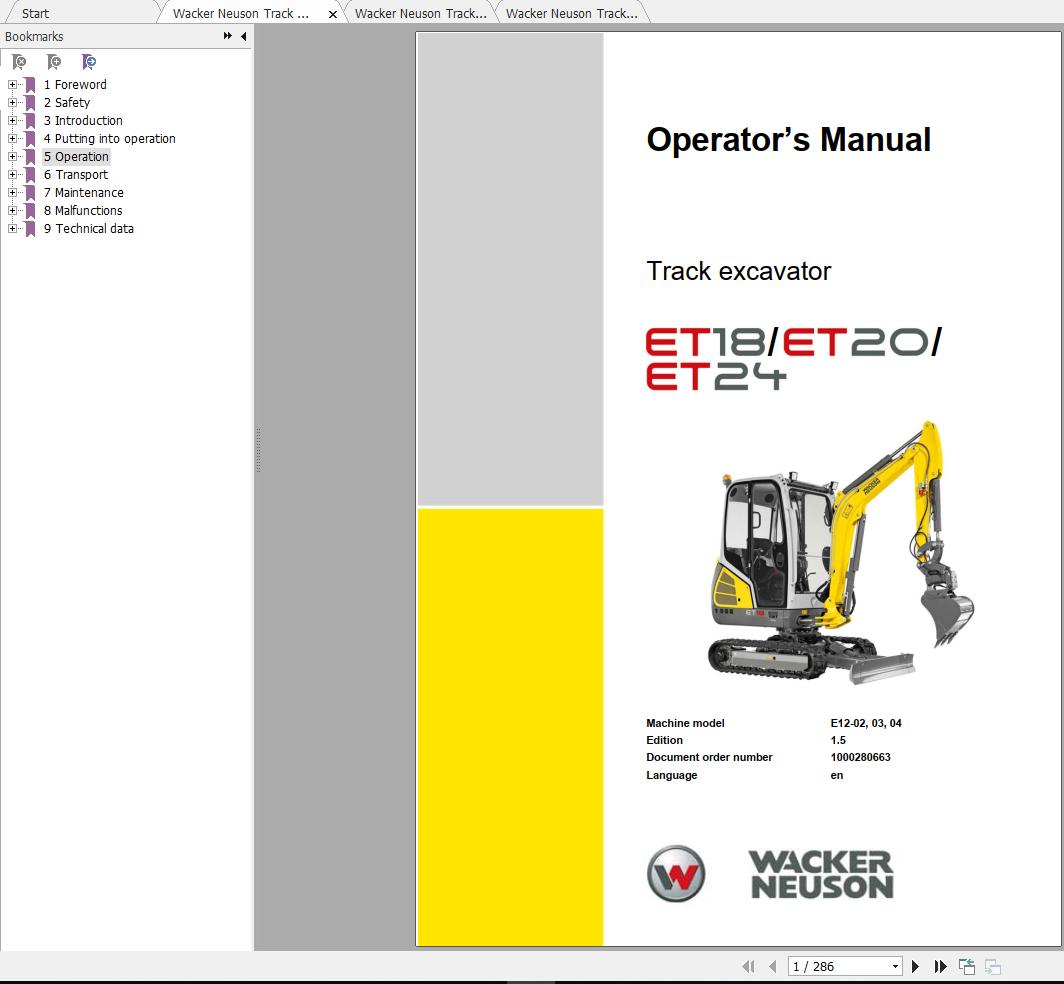Screen dimensions: 1064x984
Task: Click the next view icon
Action: coord(993,966)
